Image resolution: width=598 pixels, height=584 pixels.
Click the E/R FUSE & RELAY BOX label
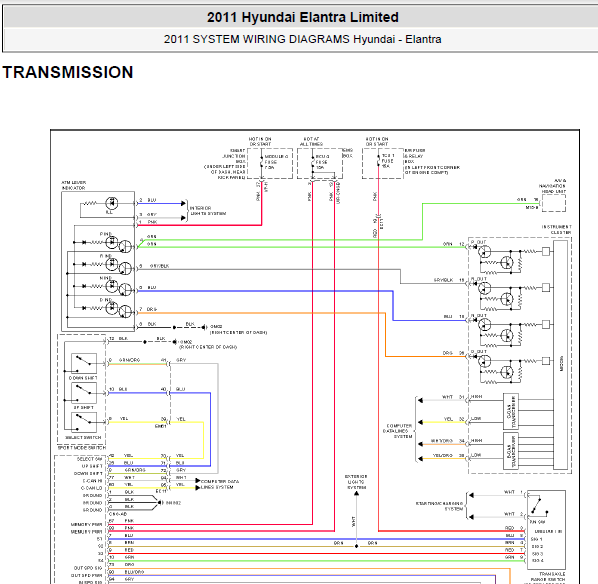tap(415, 156)
